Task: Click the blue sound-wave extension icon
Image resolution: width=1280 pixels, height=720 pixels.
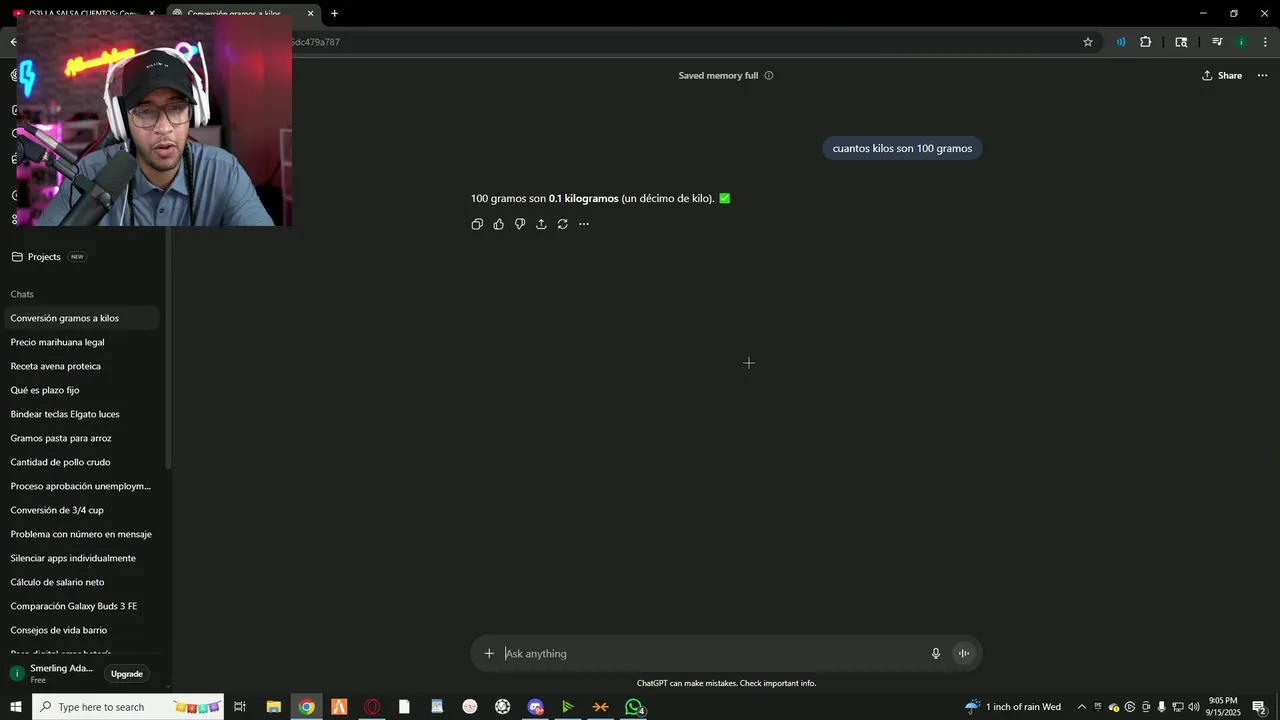Action: click(1121, 42)
